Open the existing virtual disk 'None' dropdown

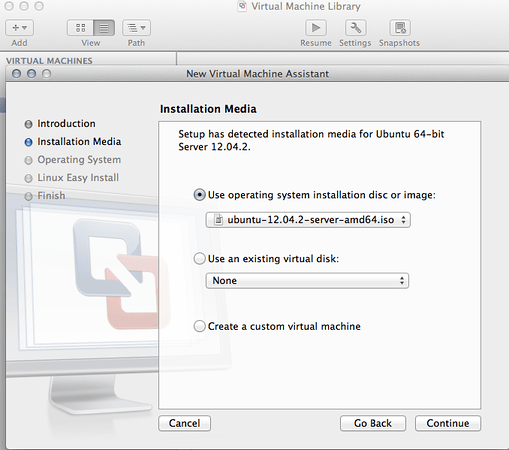[x=307, y=281]
